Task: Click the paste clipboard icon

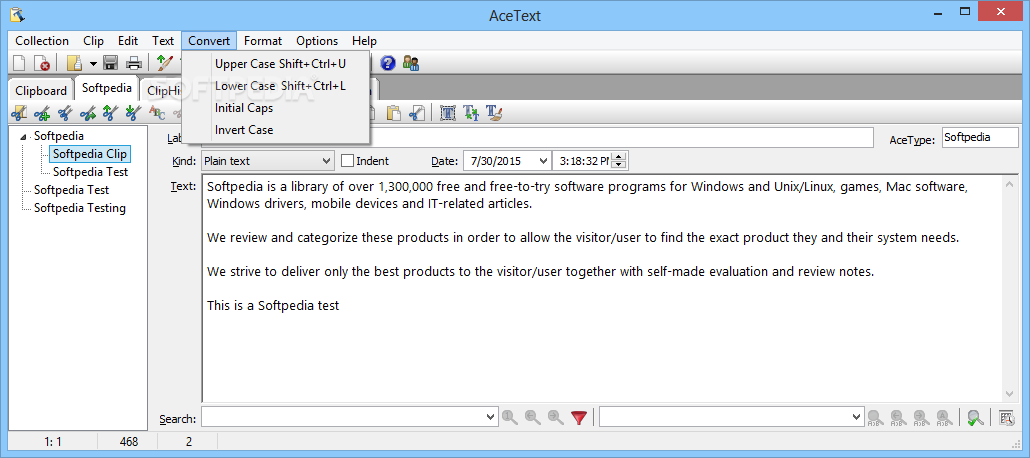Action: point(393,113)
